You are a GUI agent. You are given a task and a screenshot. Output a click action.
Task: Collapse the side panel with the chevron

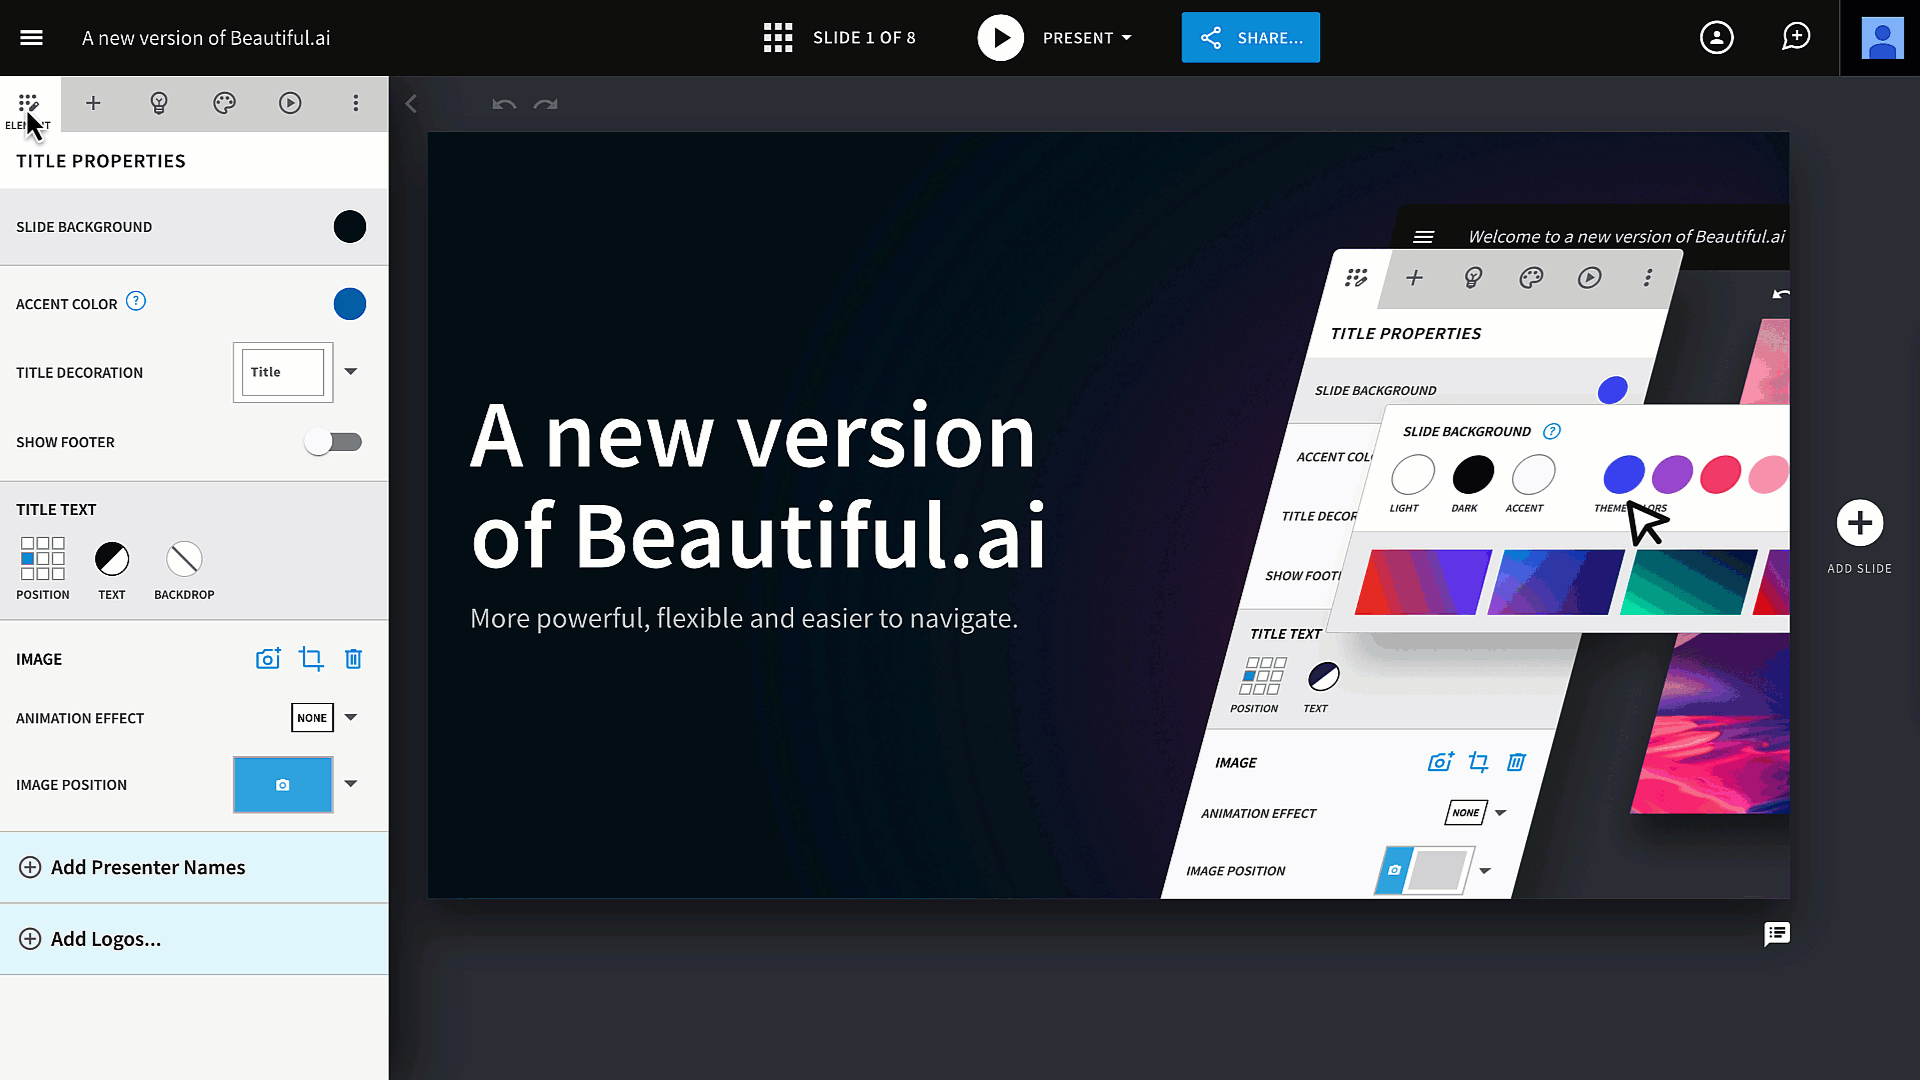(x=411, y=104)
